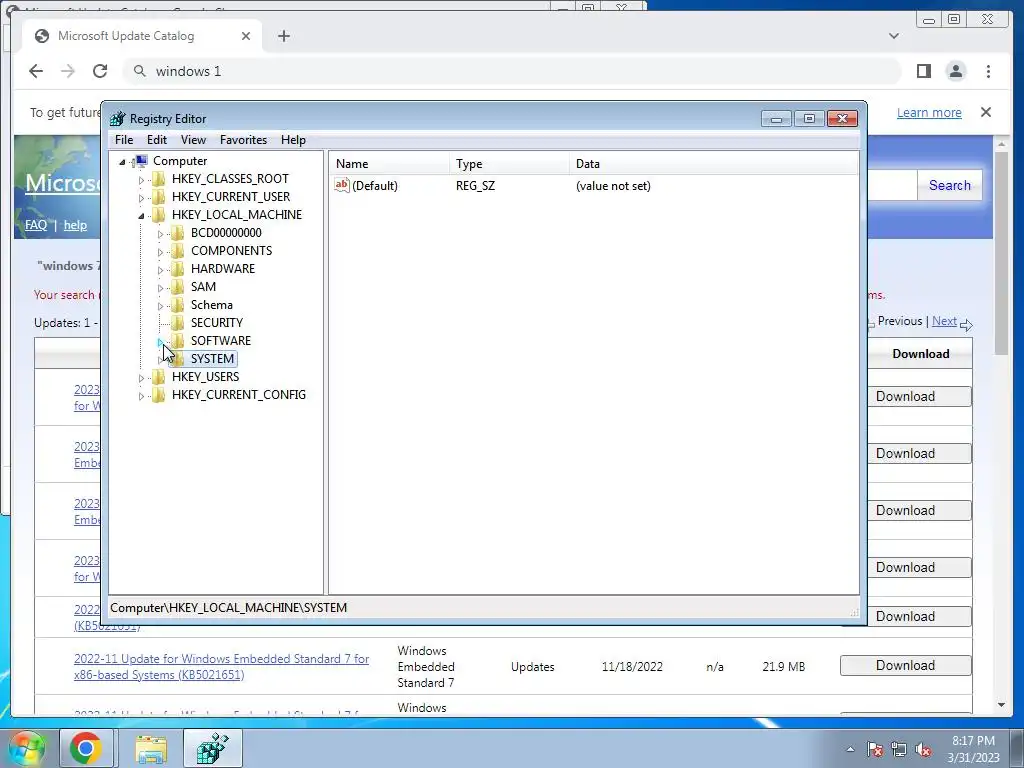1024x768 pixels.
Task: Open the Help menu in Registry Editor
Action: tap(293, 140)
